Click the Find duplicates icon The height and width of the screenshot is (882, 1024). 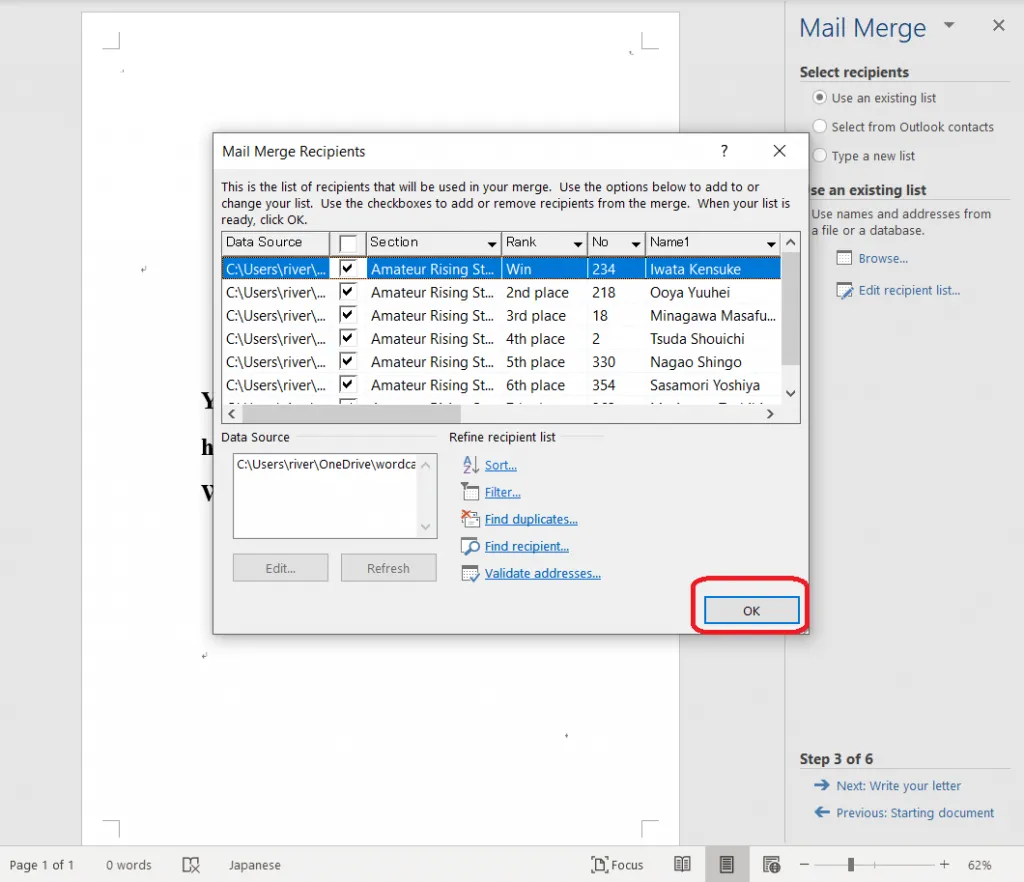point(470,519)
